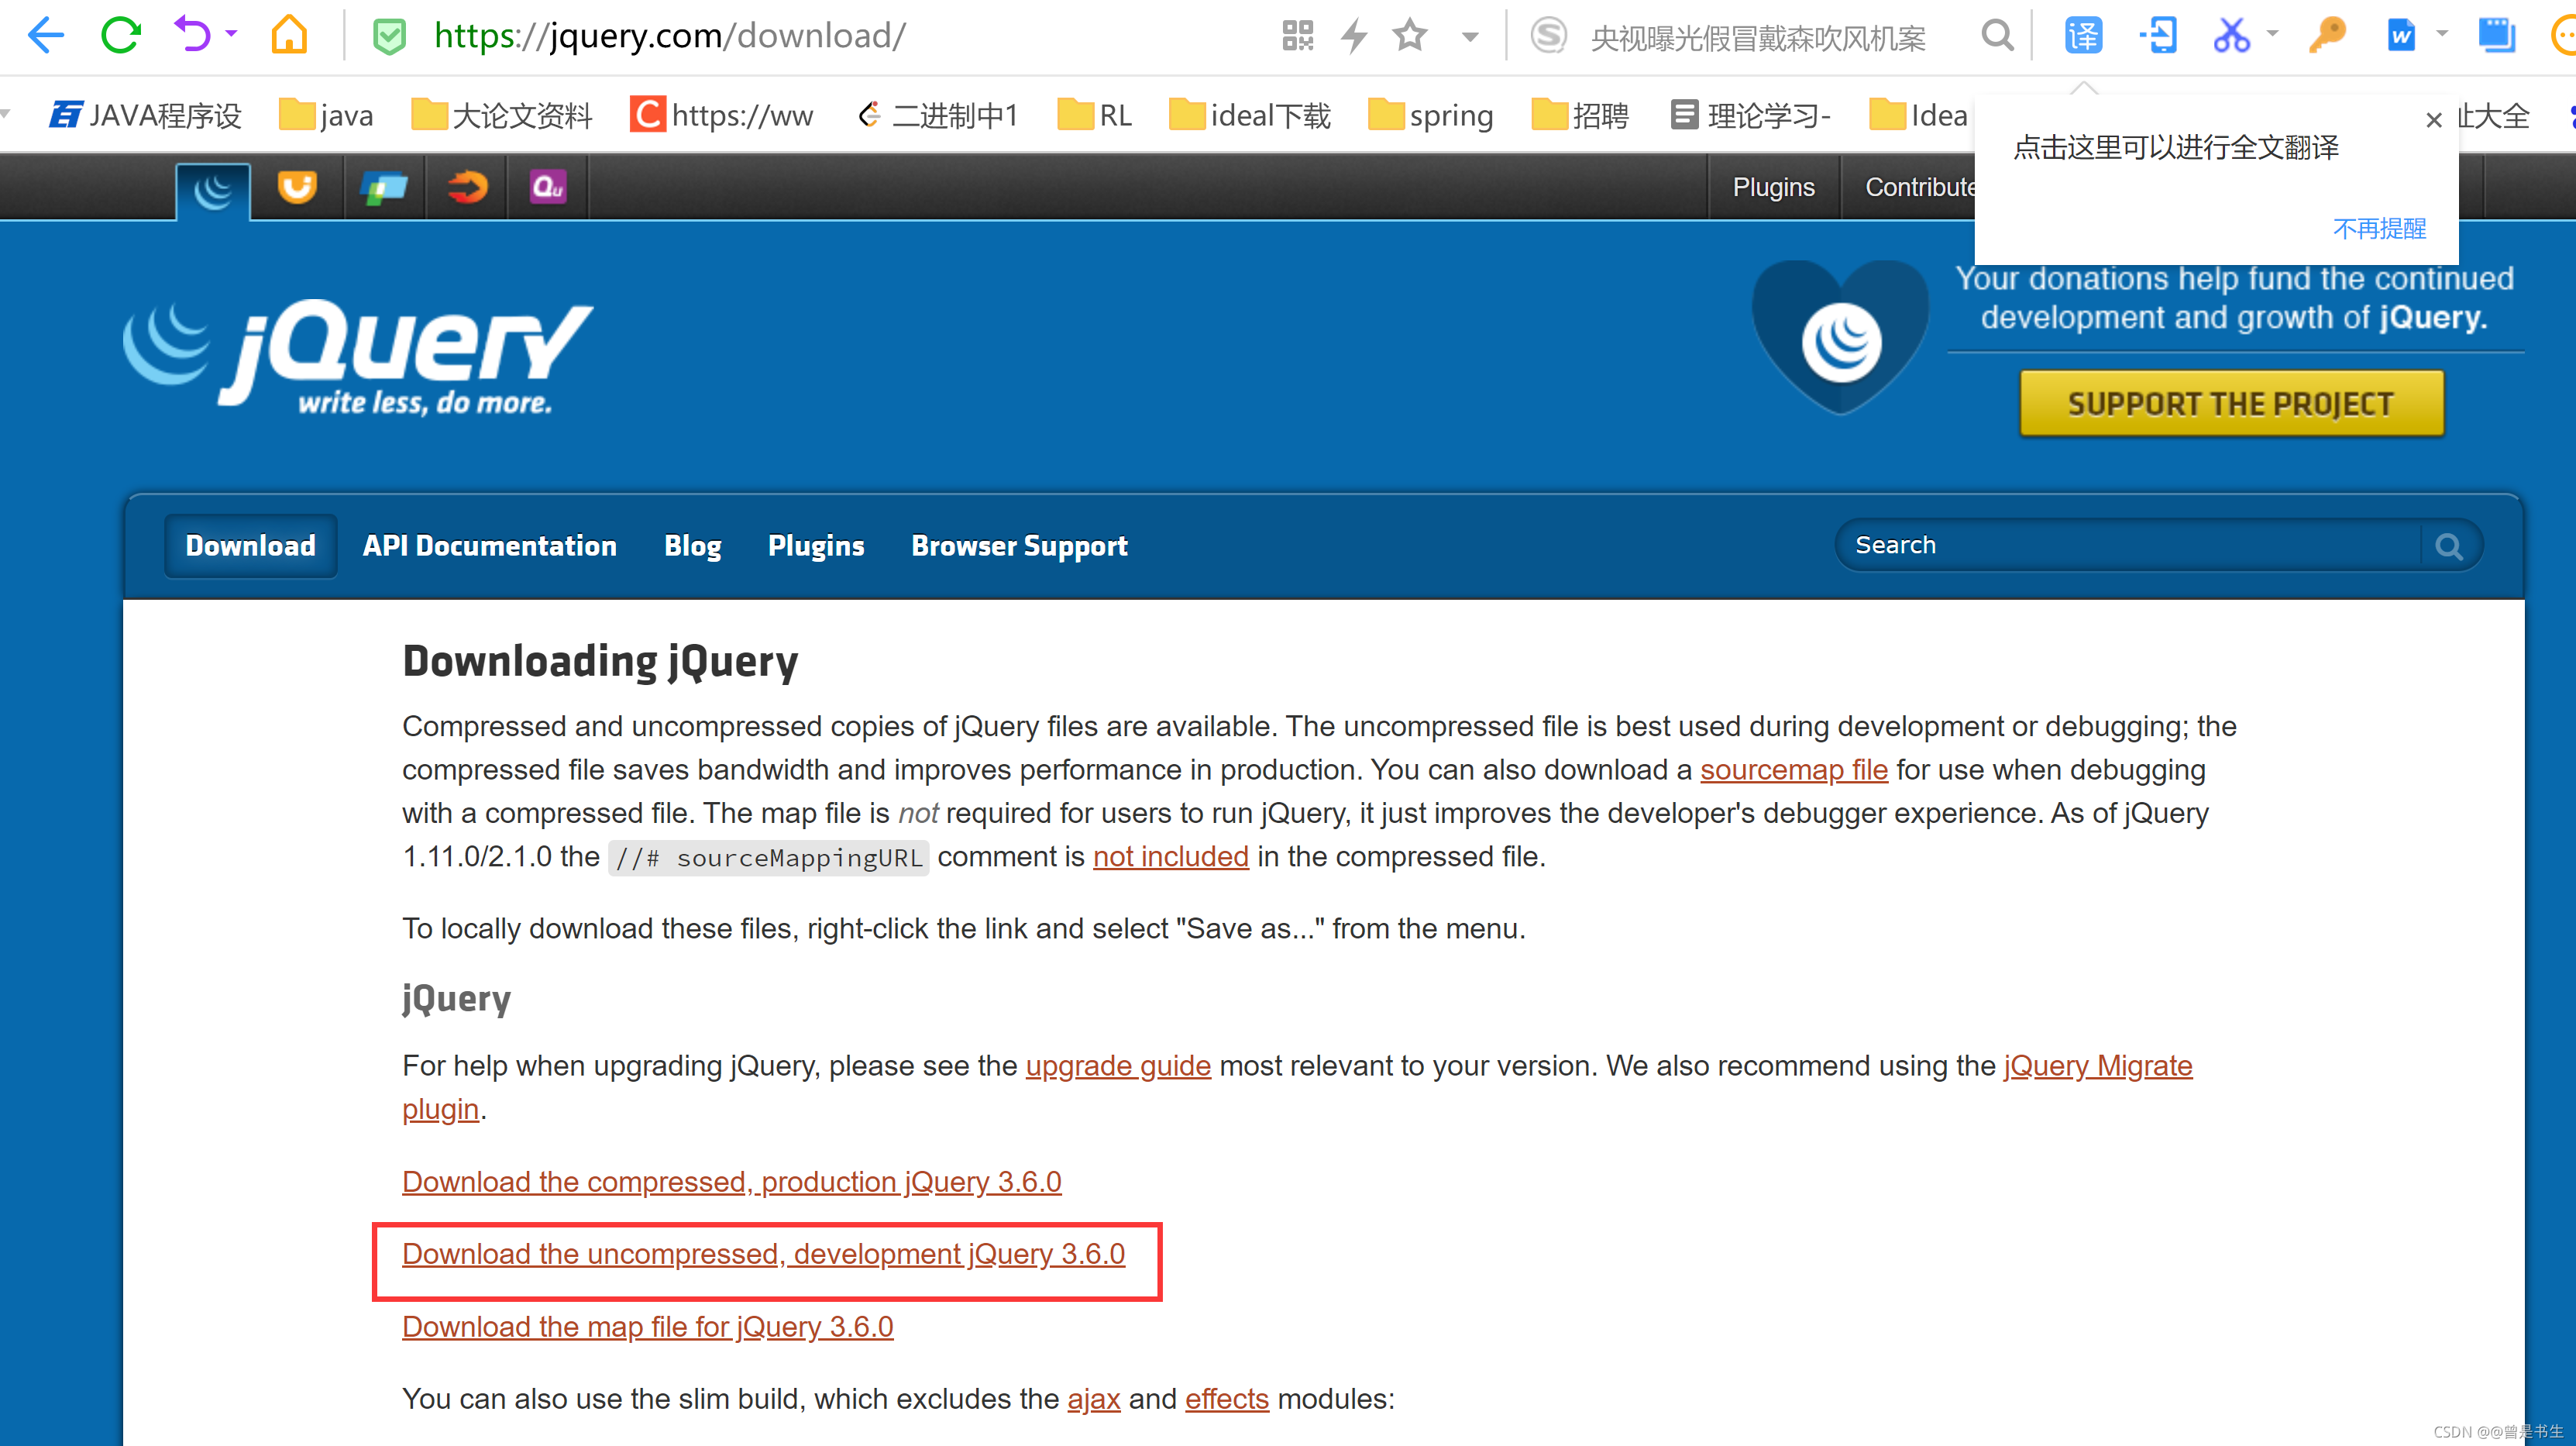
Task: Open the API Documentation tab
Action: coord(489,546)
